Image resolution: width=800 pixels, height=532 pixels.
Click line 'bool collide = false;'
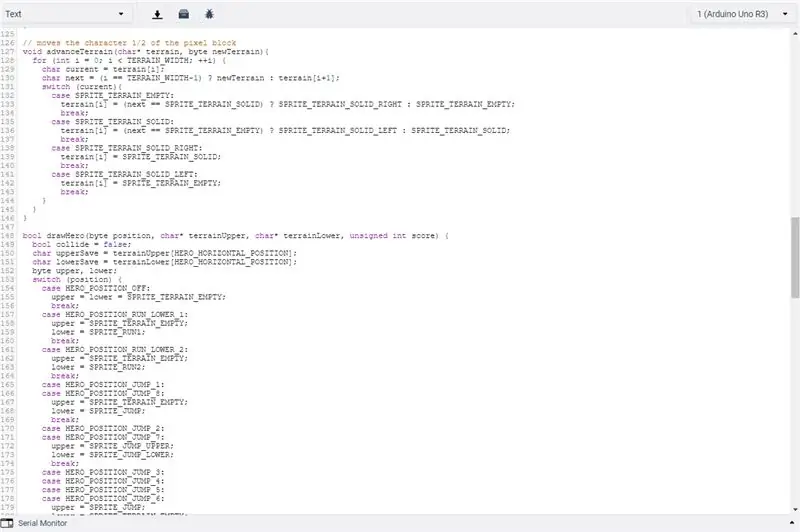[82, 244]
